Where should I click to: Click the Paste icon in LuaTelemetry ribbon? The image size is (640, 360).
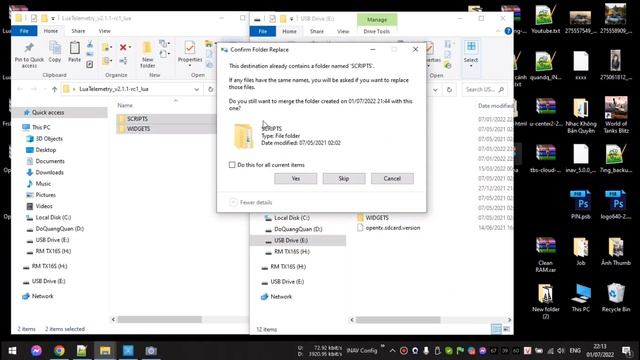[x=74, y=52]
